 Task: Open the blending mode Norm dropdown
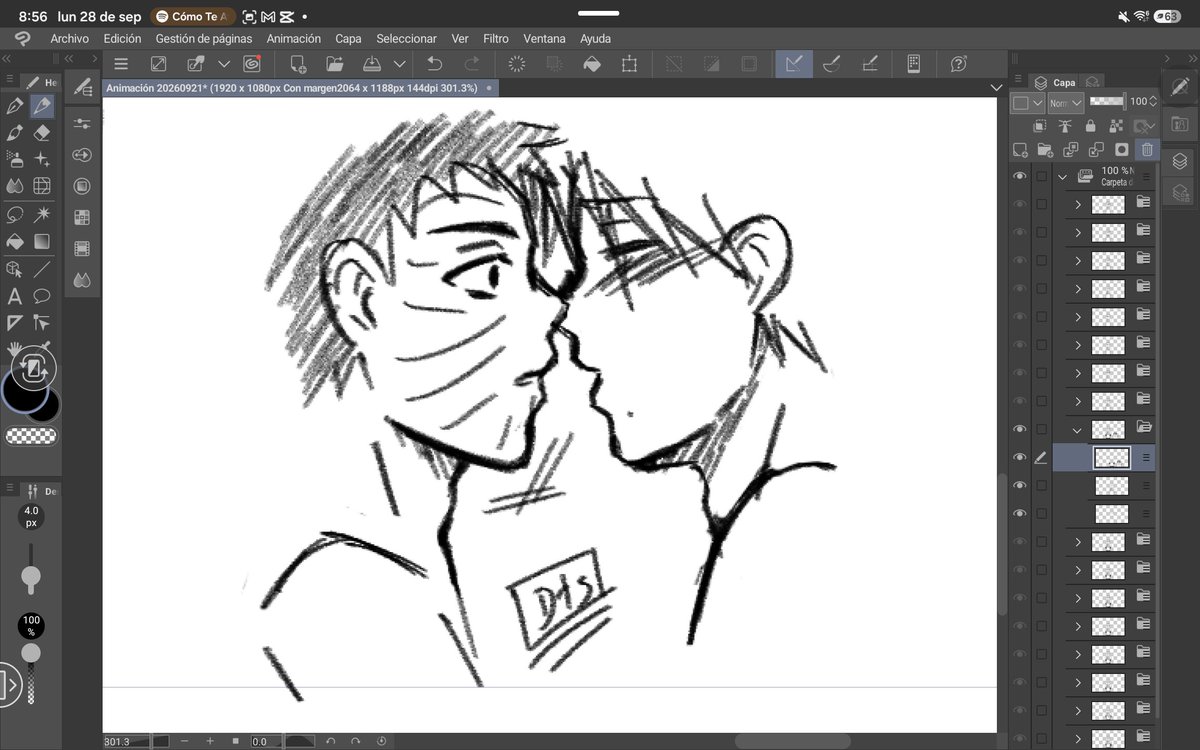tap(1065, 102)
